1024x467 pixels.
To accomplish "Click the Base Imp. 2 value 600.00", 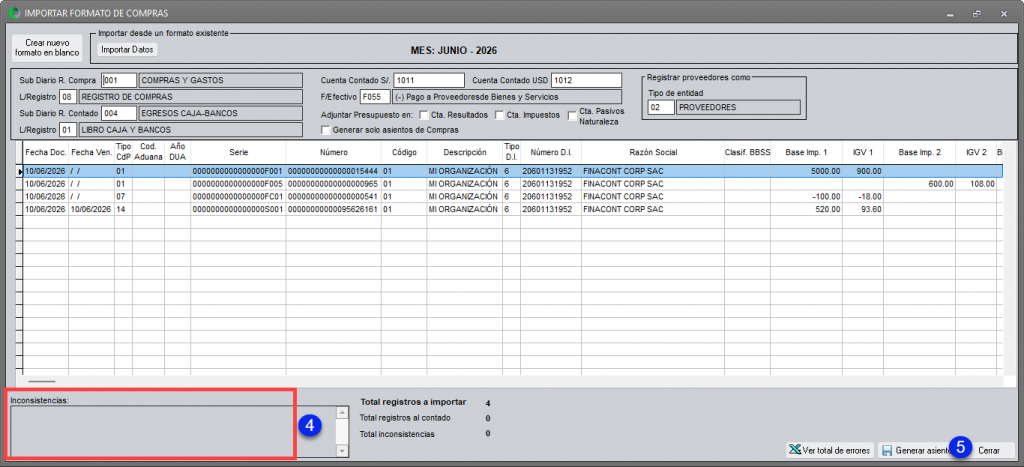I will 920,184.
